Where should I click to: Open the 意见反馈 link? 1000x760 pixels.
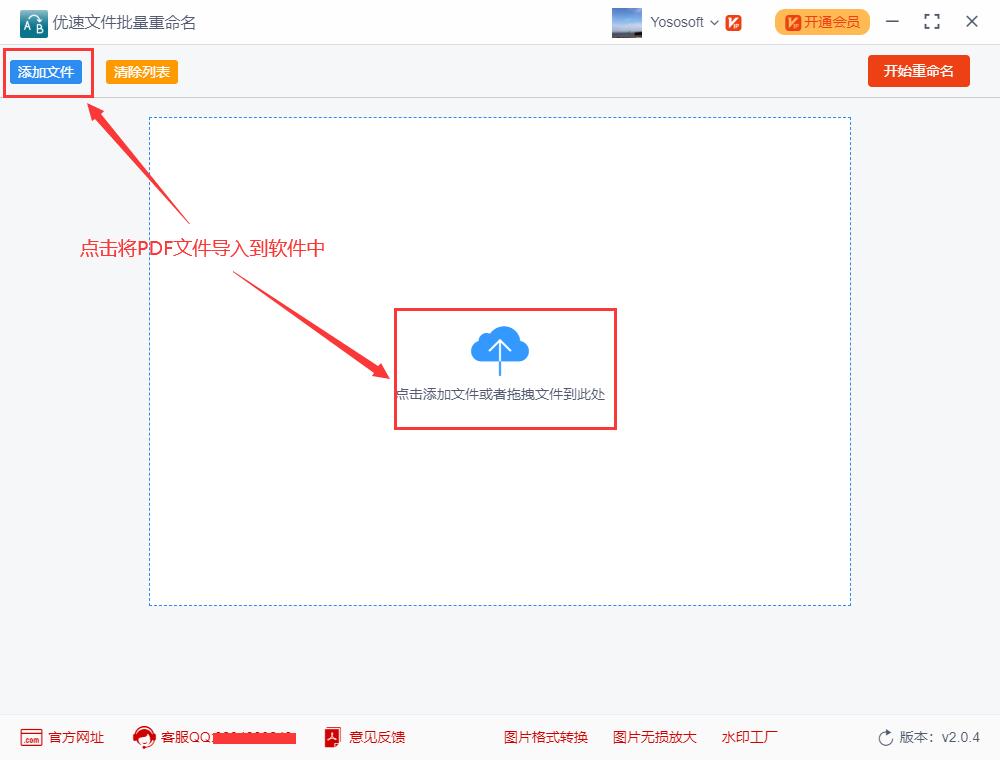(x=377, y=737)
